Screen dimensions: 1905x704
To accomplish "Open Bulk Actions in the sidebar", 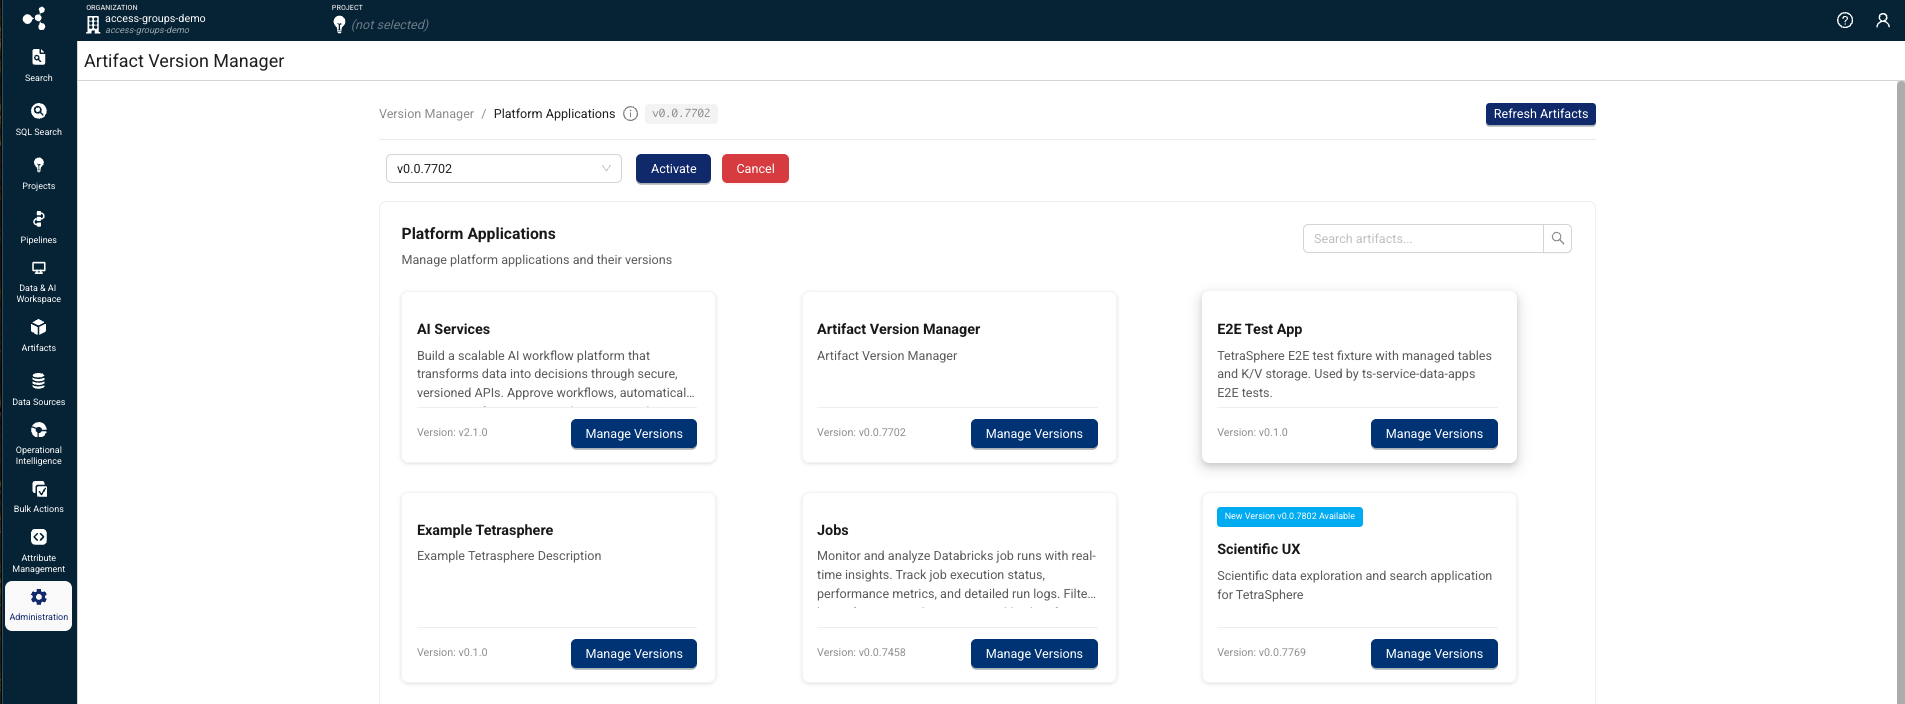I will point(38,496).
